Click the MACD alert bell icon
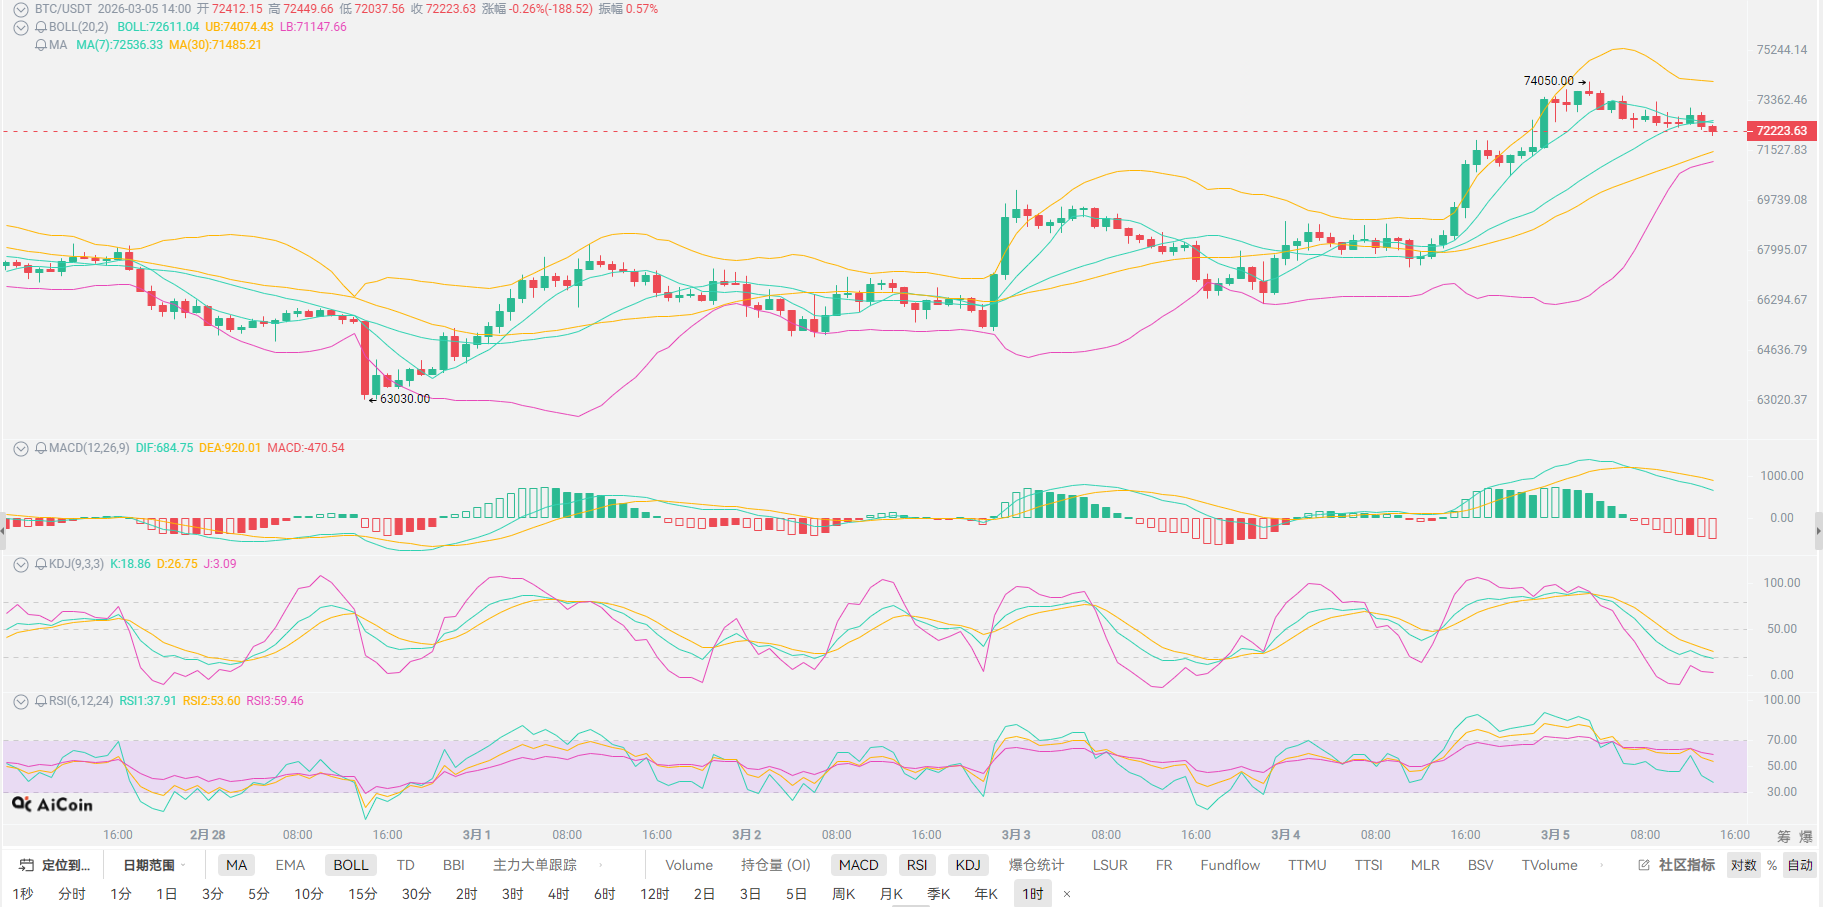The height and width of the screenshot is (907, 1823). (41, 448)
